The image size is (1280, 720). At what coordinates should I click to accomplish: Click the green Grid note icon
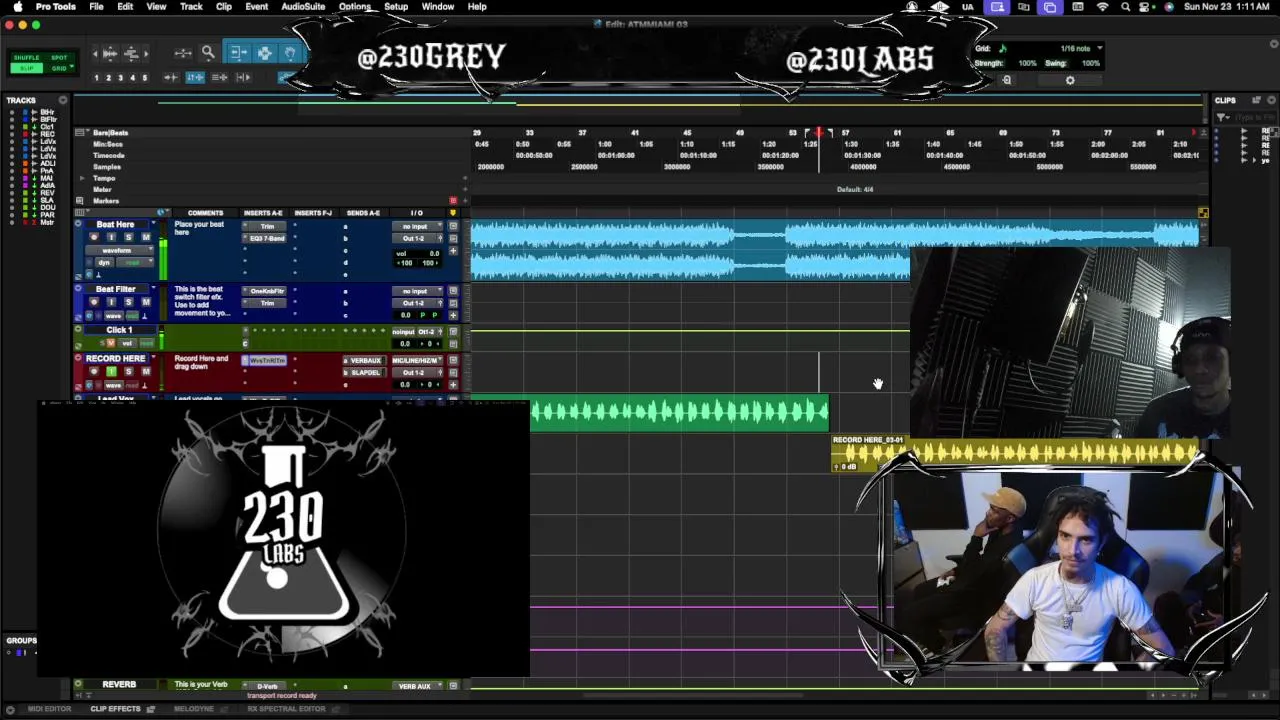click(x=1002, y=48)
